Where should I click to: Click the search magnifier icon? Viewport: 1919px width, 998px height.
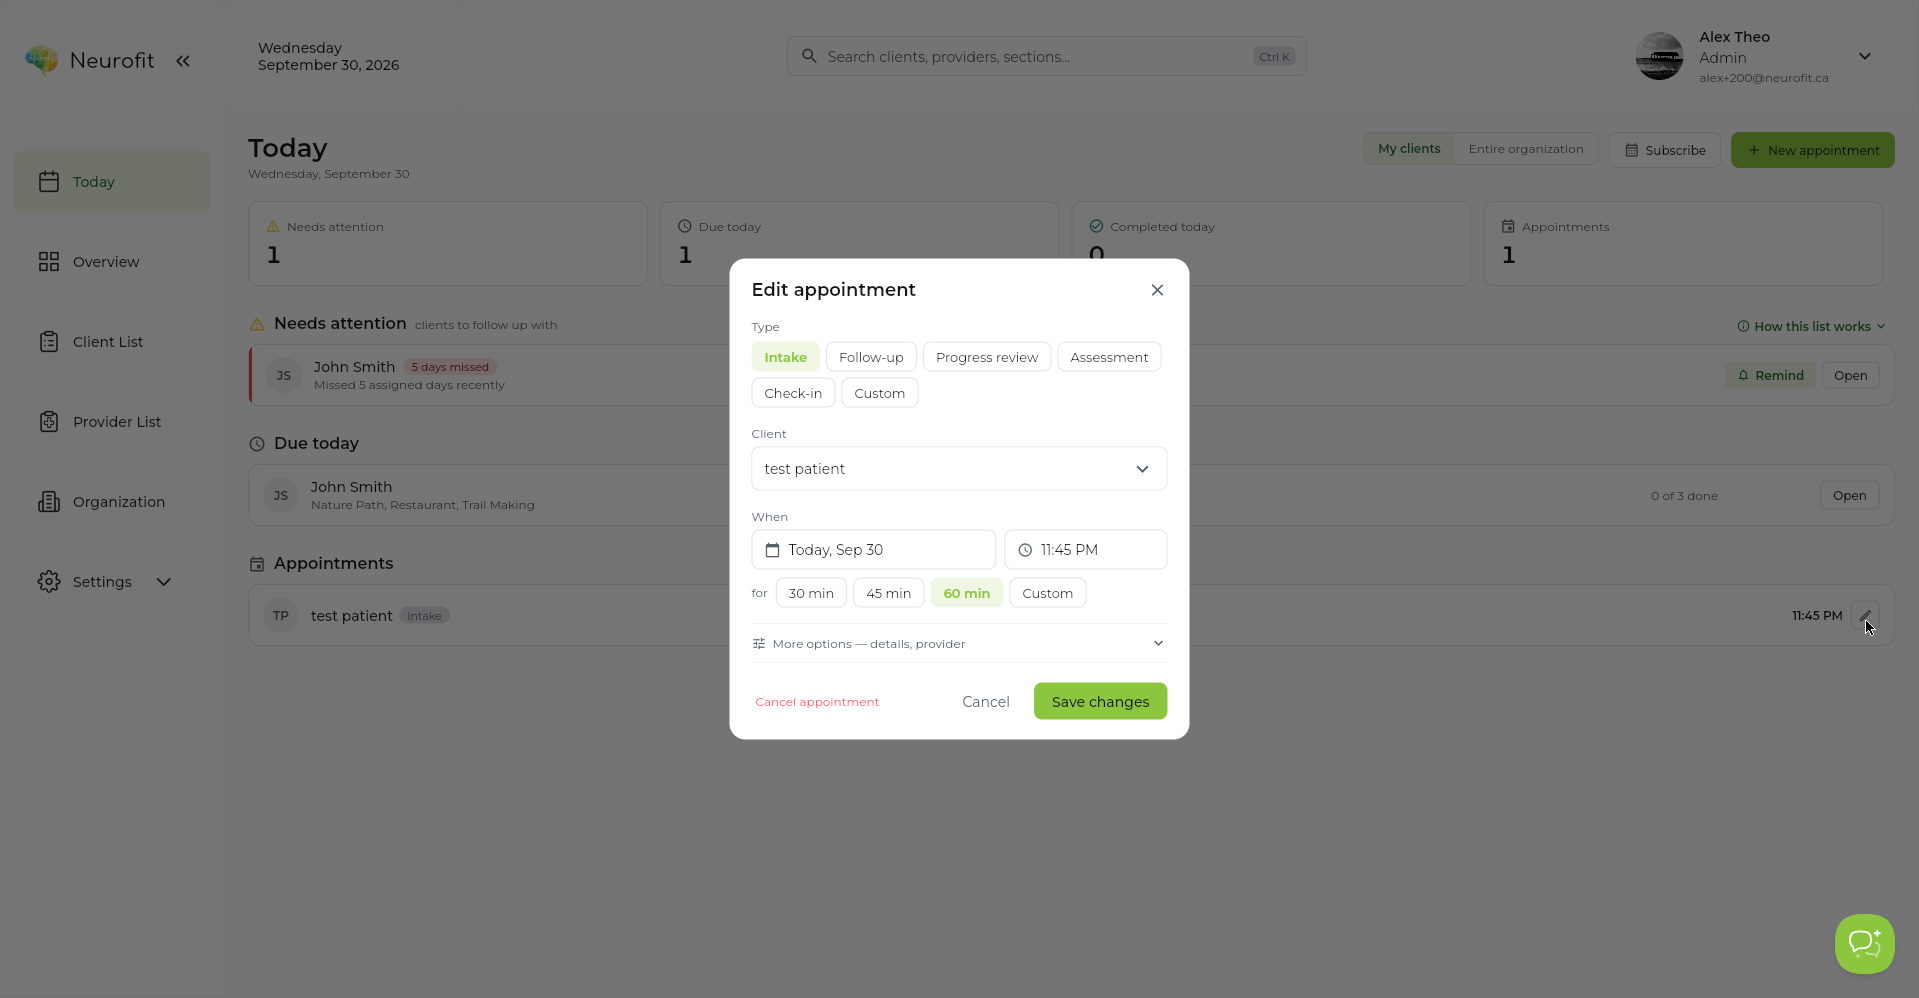pos(809,56)
